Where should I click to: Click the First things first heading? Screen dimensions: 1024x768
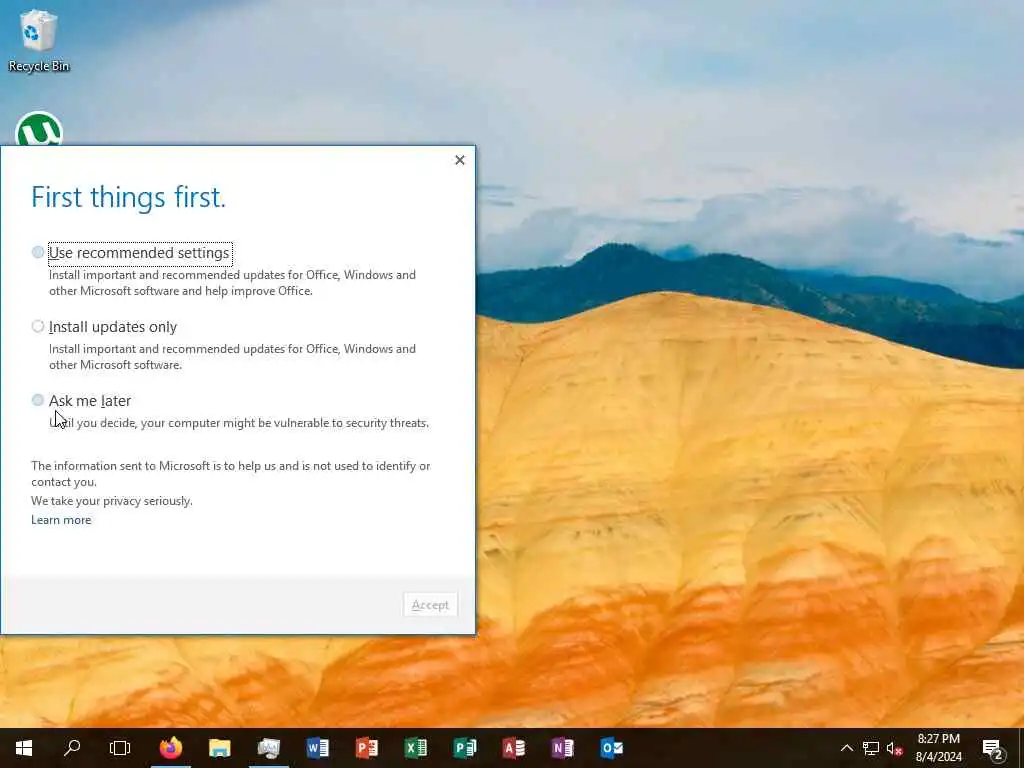[x=129, y=197]
